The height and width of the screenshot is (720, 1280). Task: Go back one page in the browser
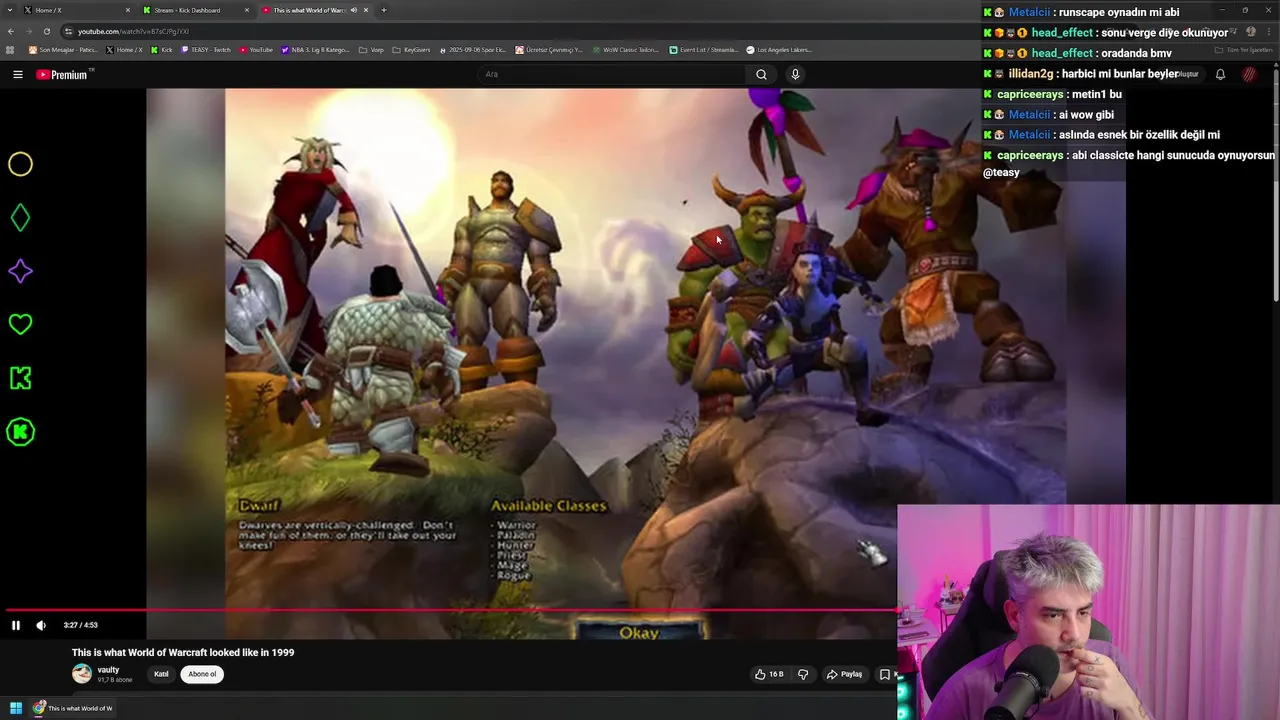pos(10,31)
